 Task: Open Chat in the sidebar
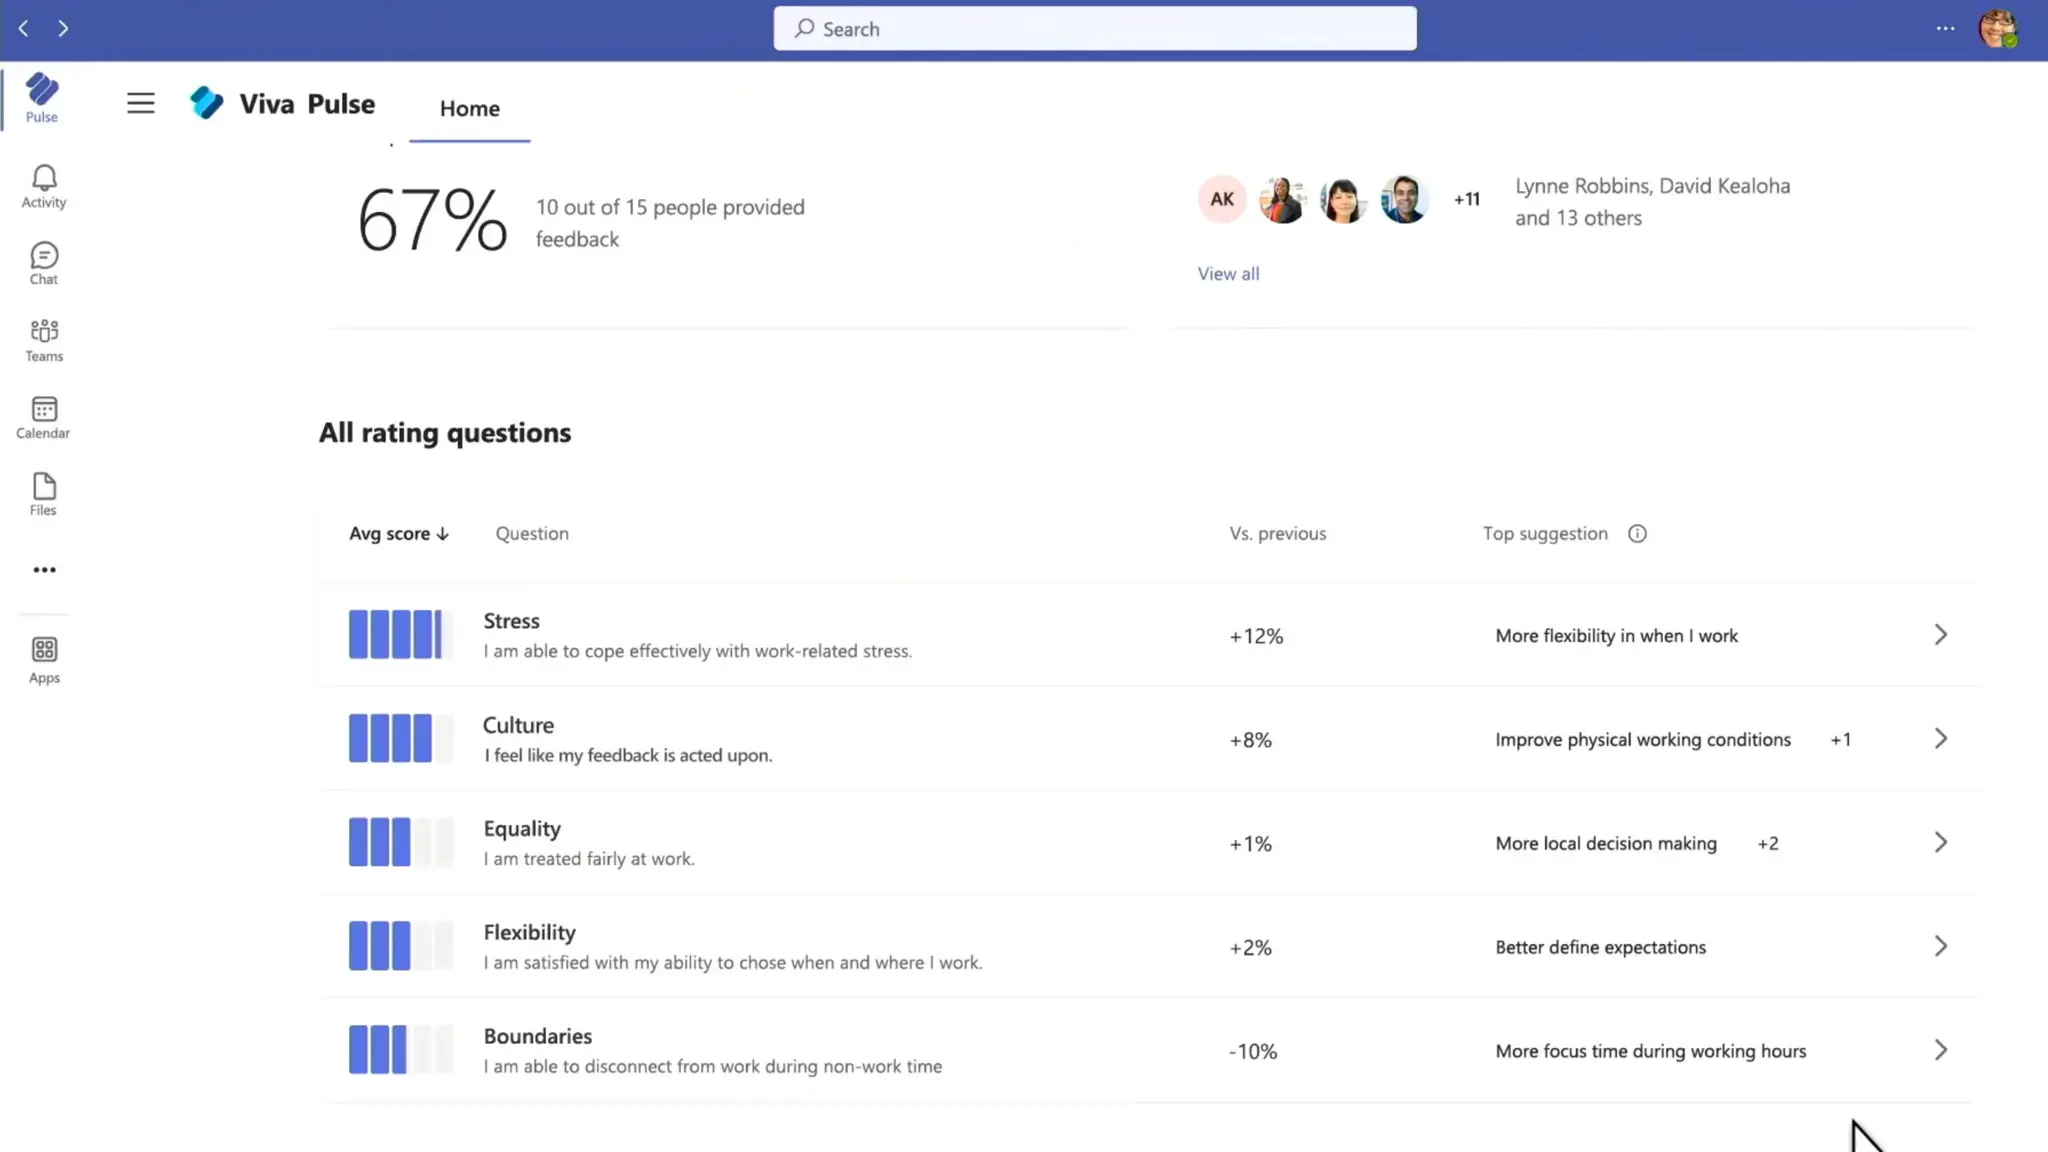44,263
